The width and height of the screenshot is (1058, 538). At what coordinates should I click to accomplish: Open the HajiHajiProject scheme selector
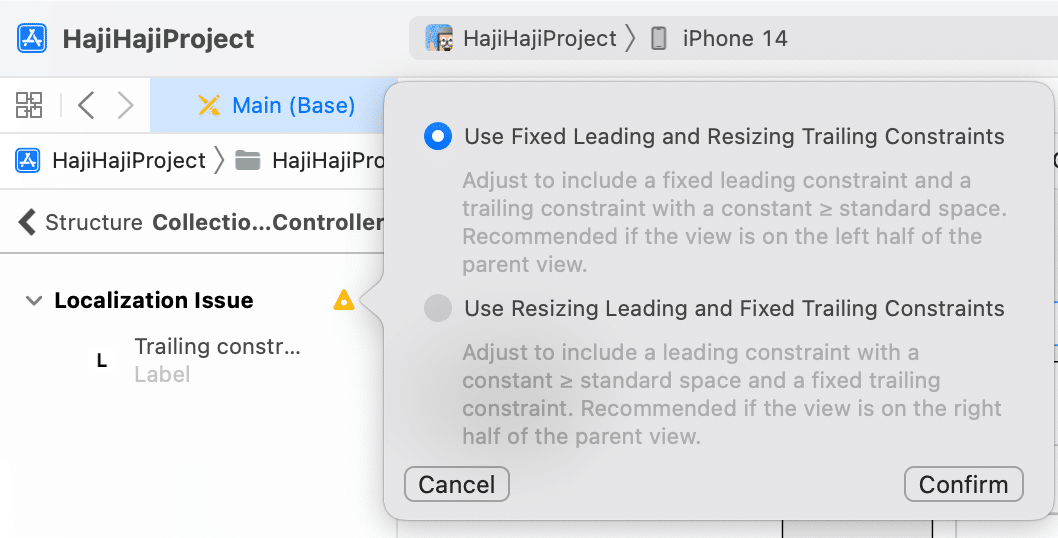click(520, 38)
